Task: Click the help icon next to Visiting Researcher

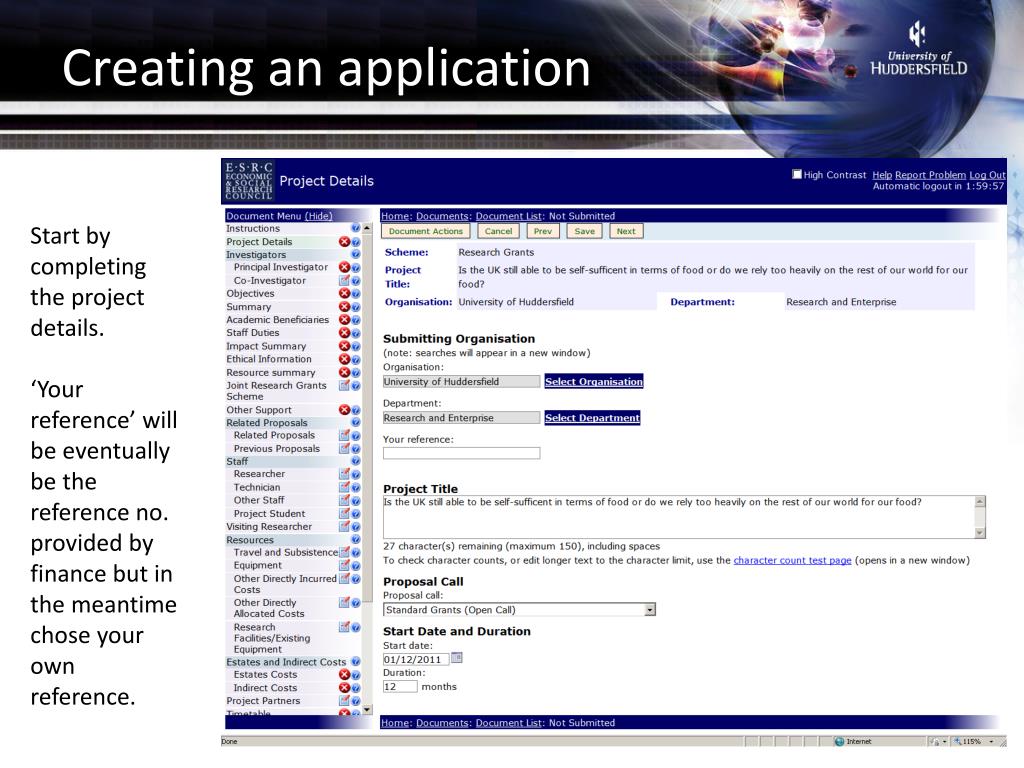Action: [x=356, y=527]
